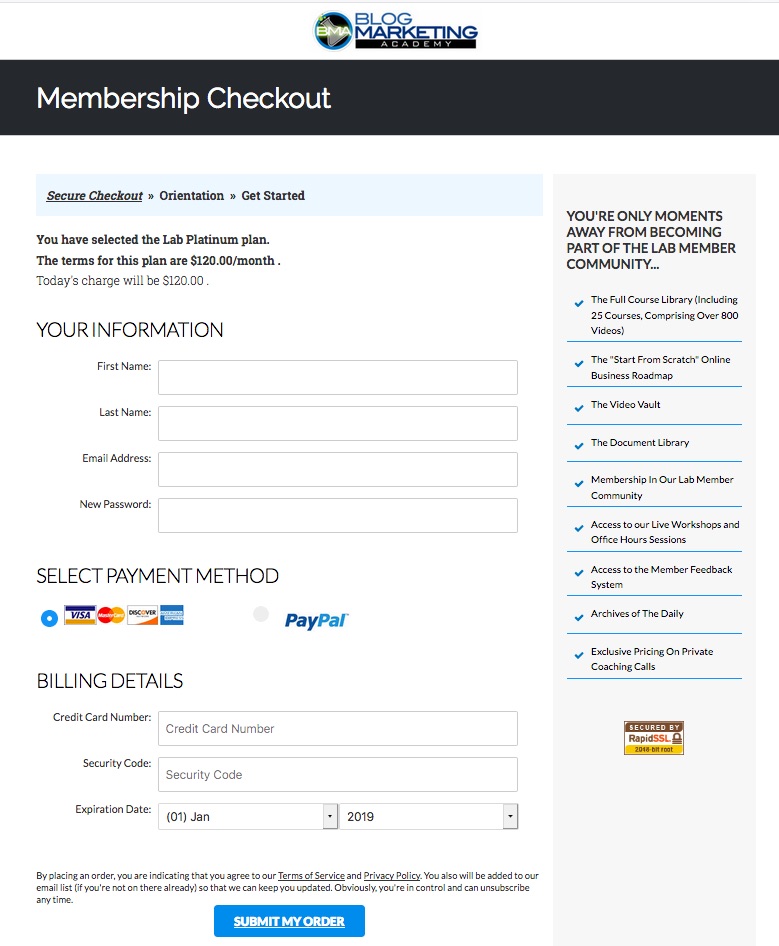
Task: Open the Privacy Policy link
Action: (x=392, y=875)
